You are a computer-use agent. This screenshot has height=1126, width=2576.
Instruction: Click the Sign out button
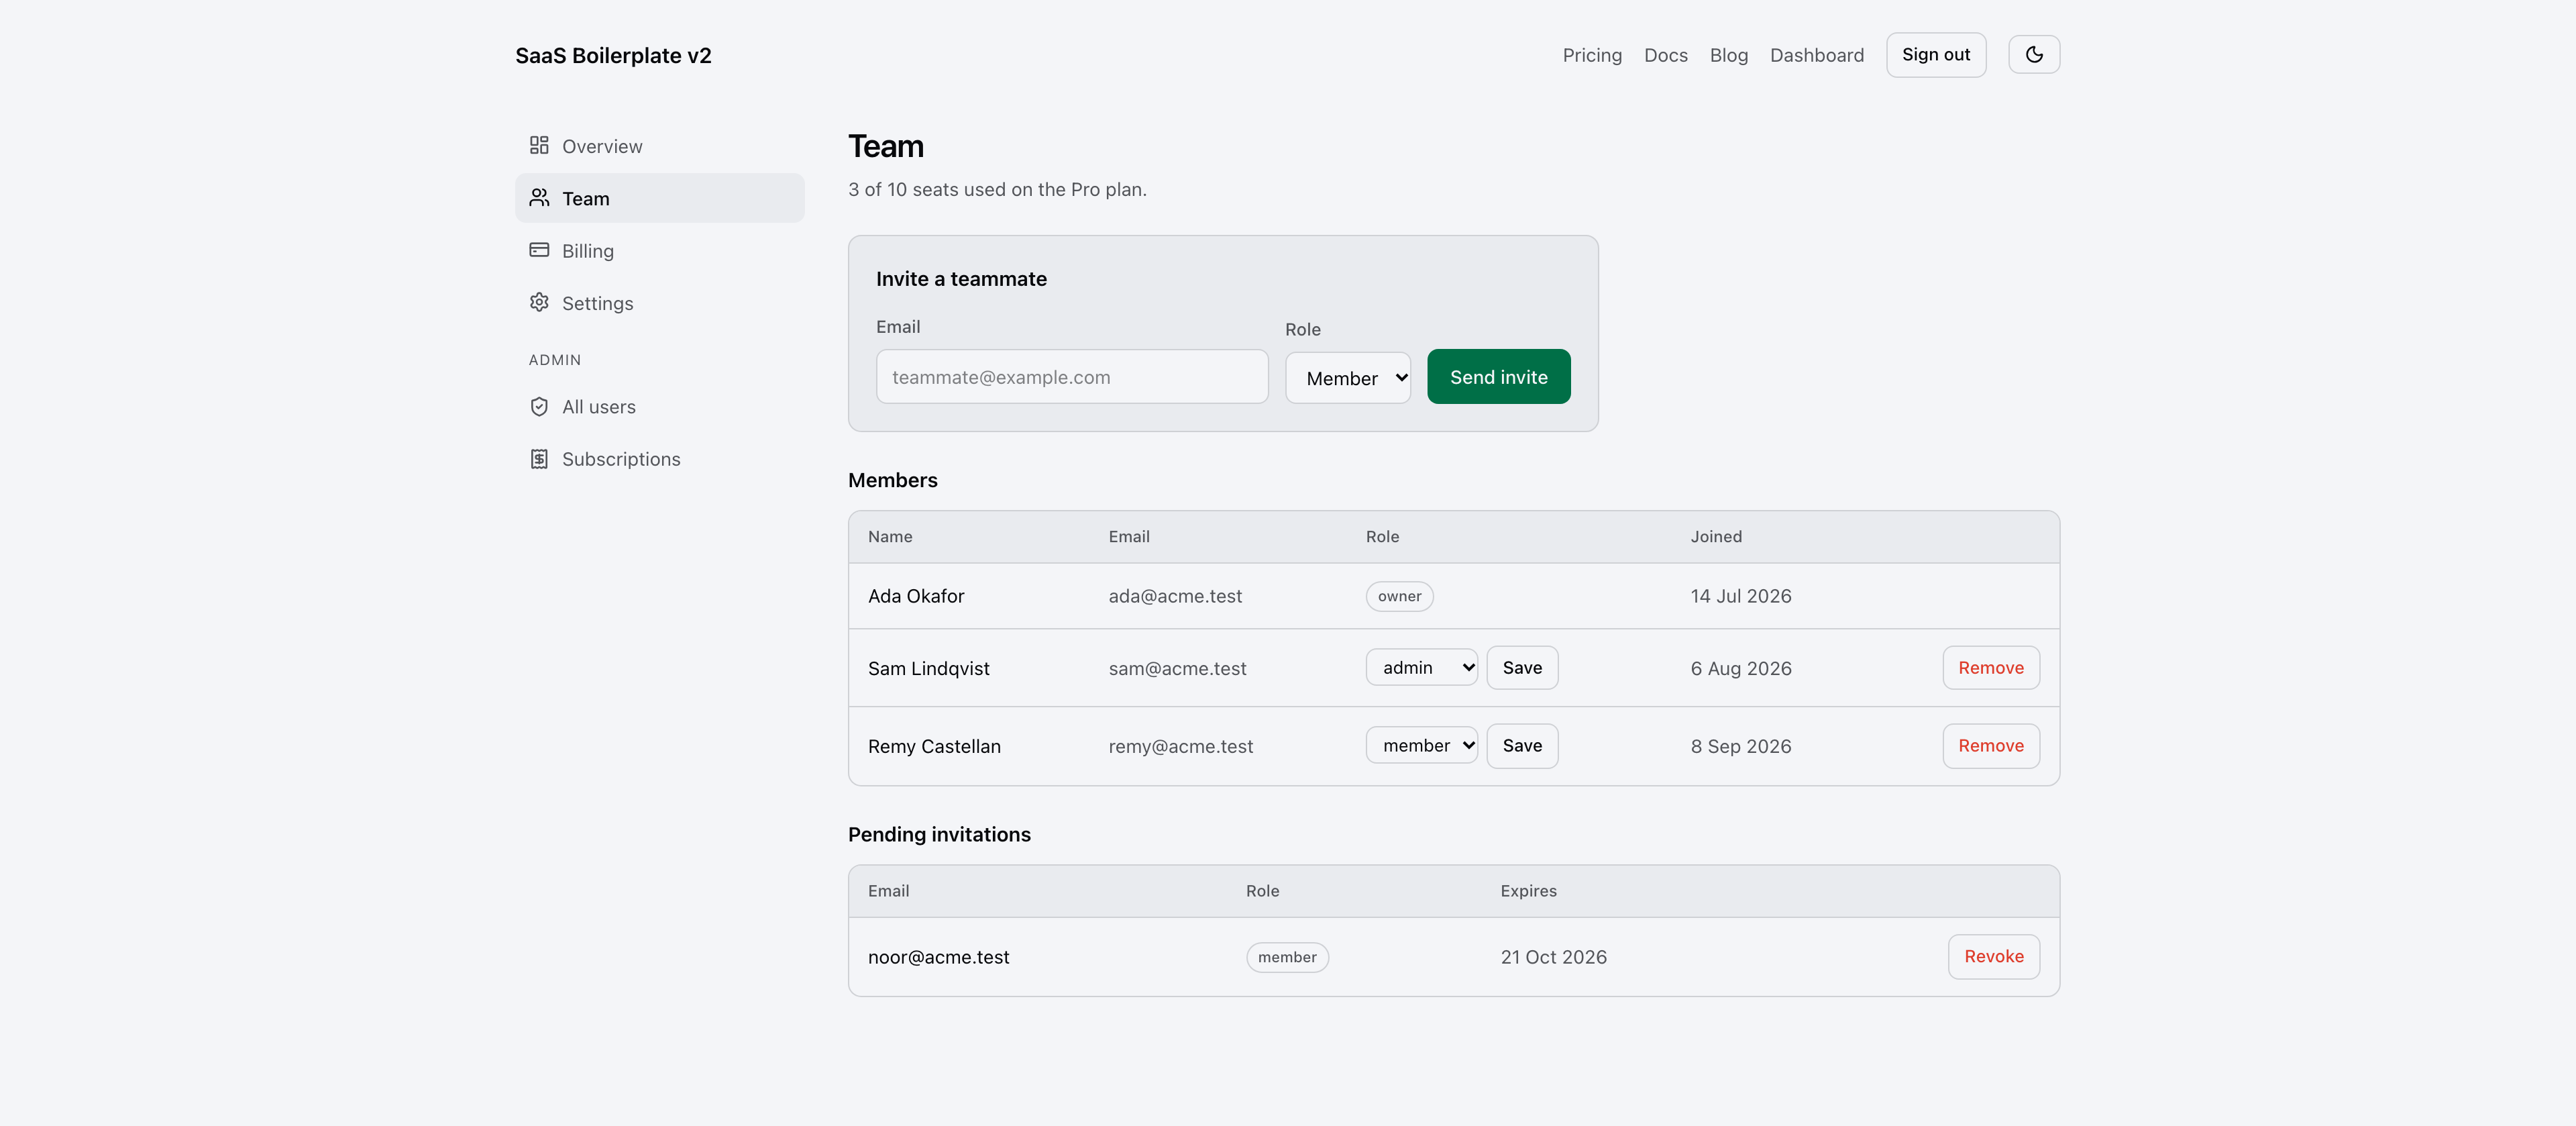pyautogui.click(x=1936, y=55)
